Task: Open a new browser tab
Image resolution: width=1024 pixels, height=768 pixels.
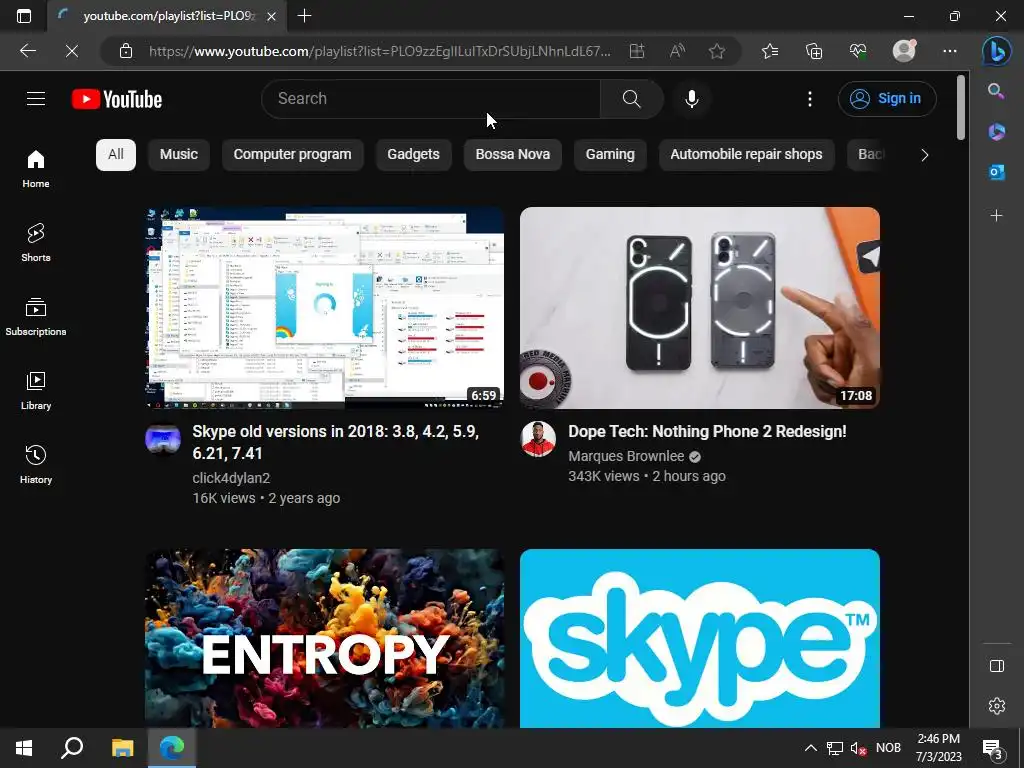Action: click(304, 16)
